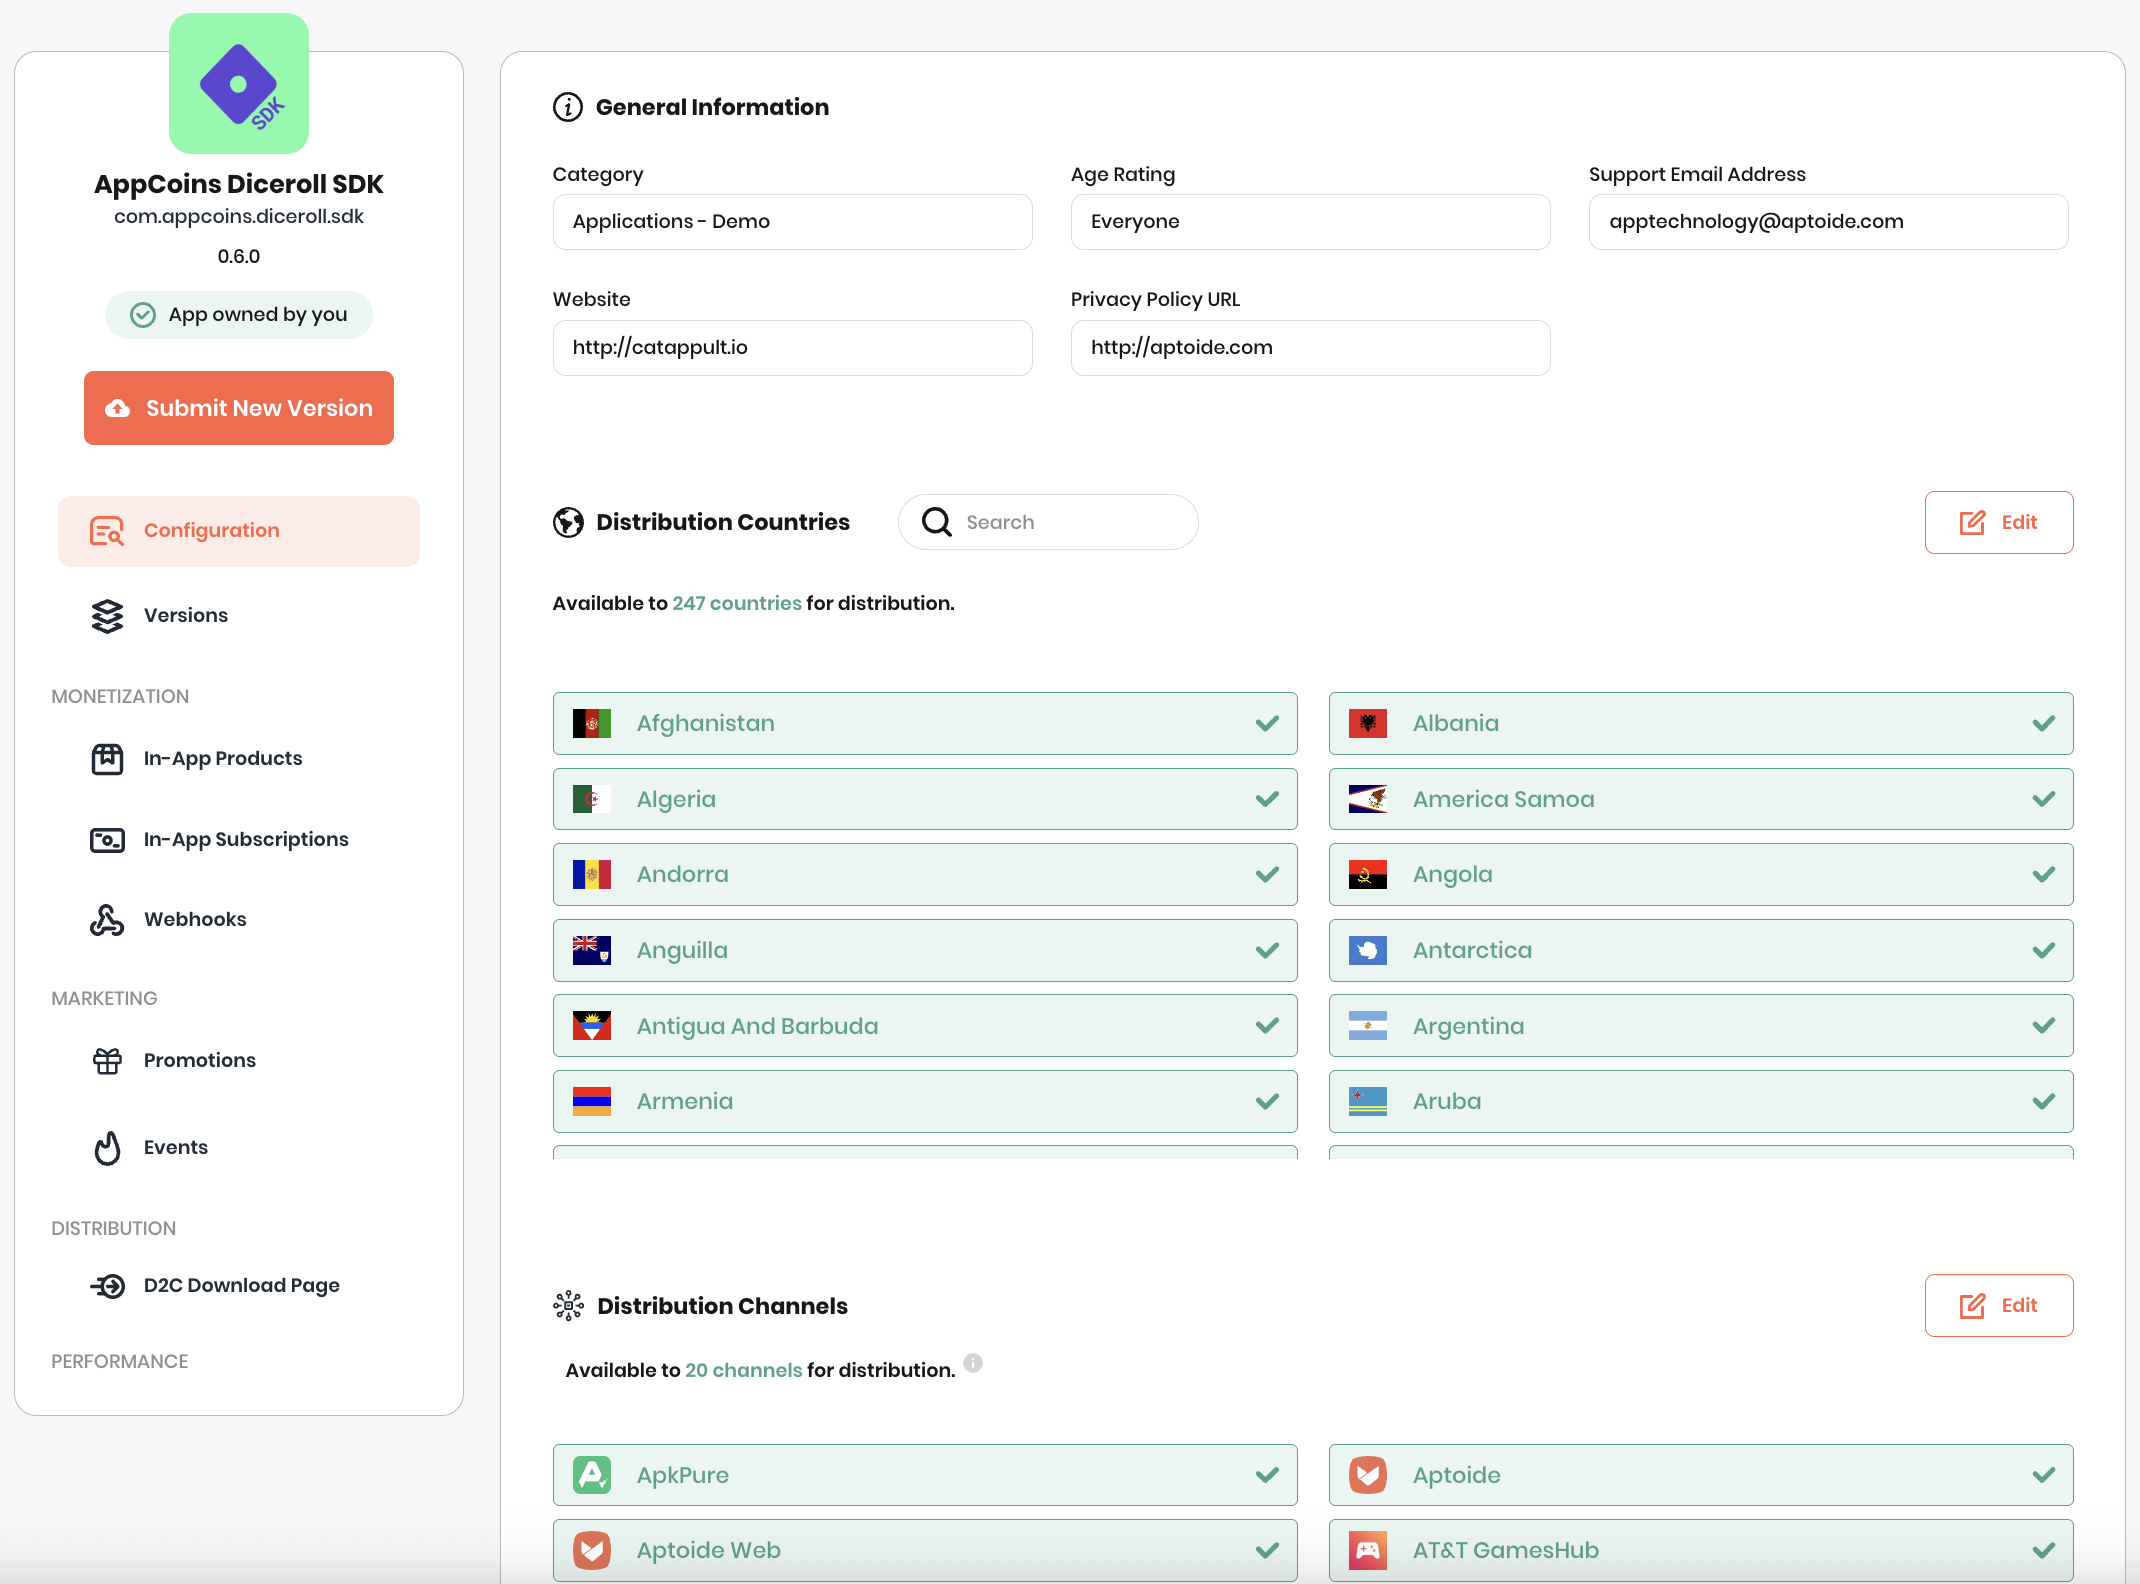Click the Armenia flag icon

592,1102
